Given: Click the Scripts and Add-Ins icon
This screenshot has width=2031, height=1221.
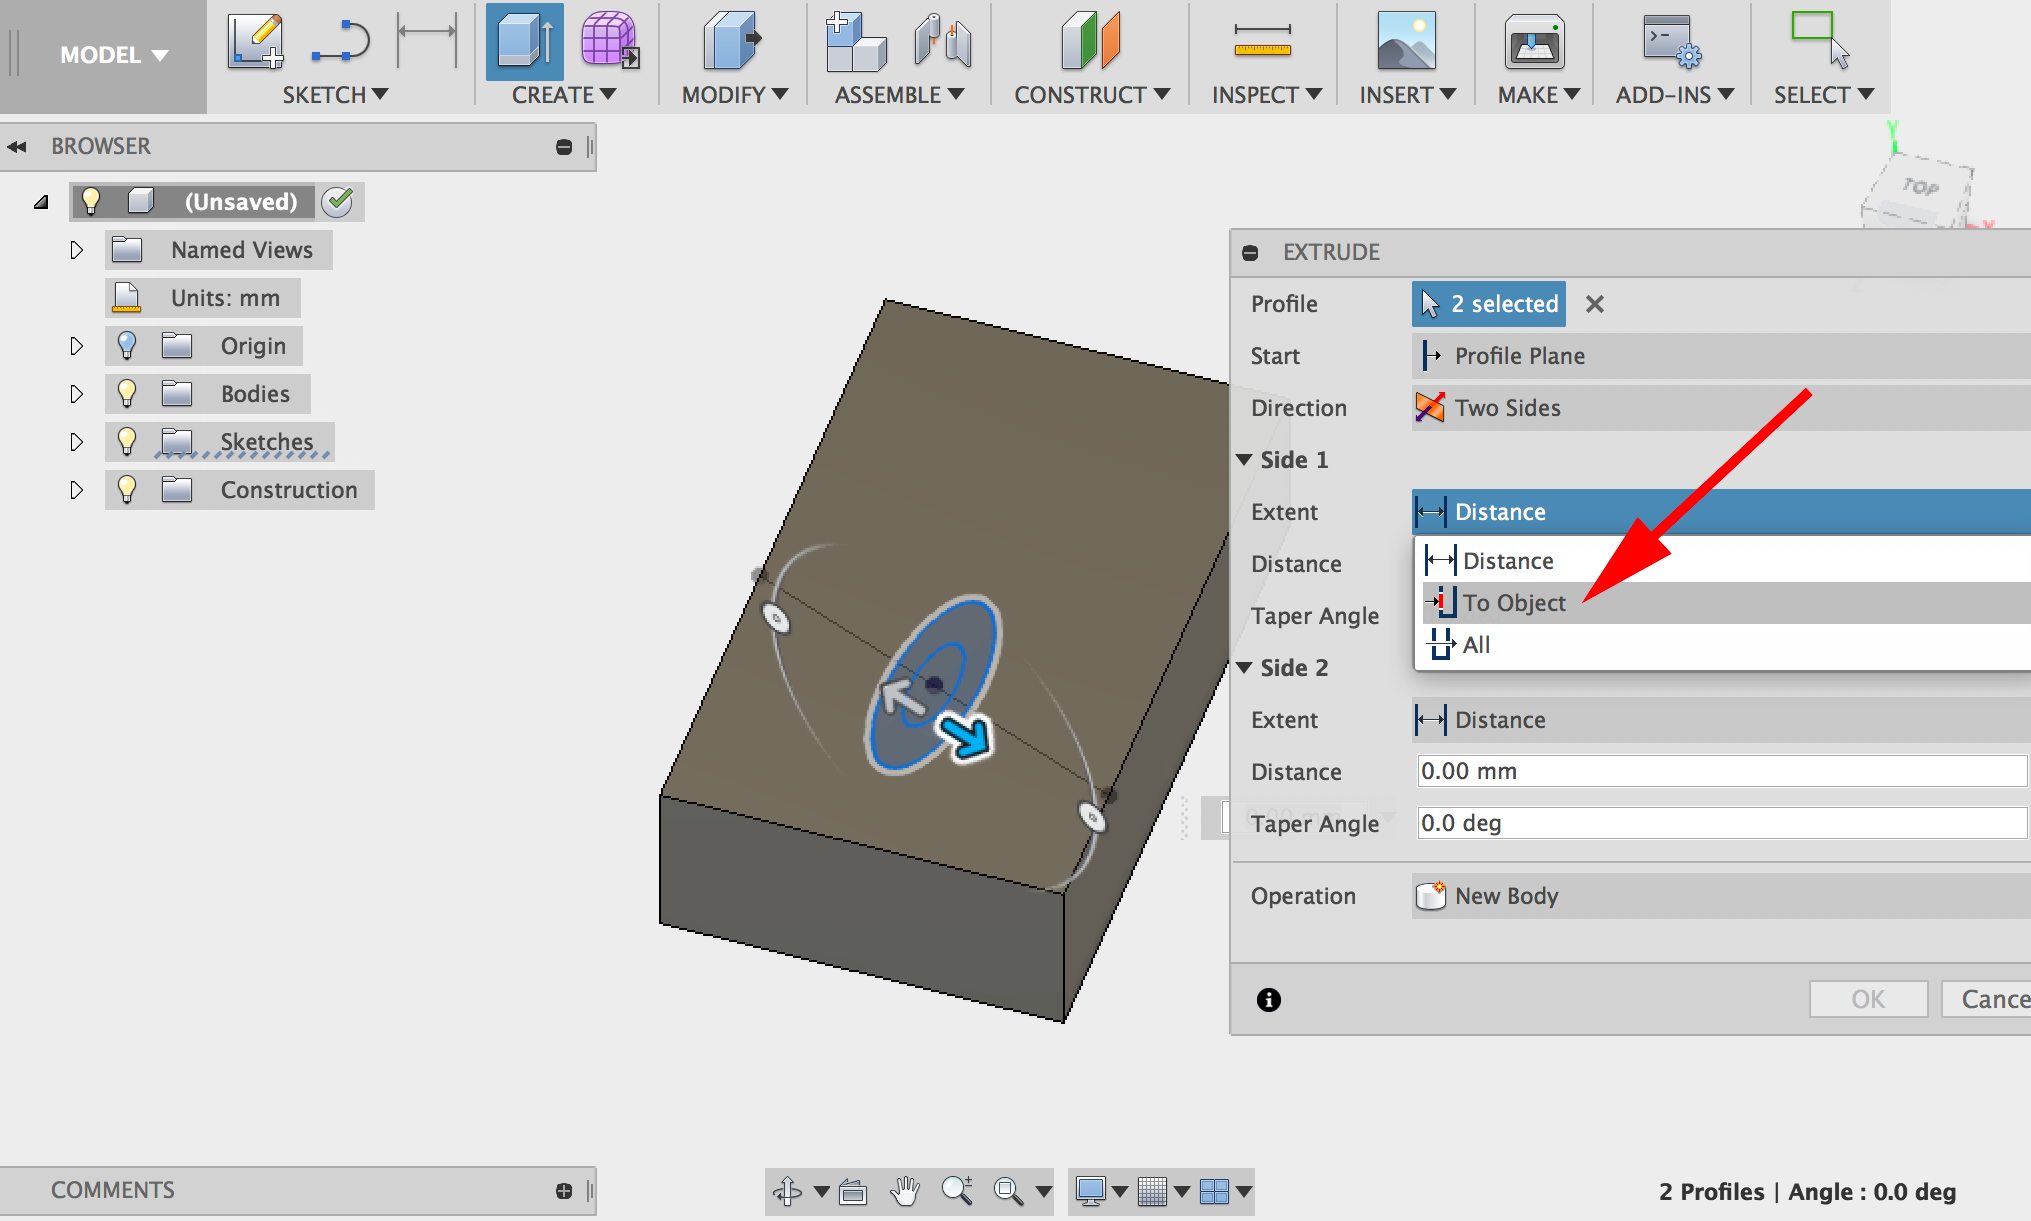Looking at the screenshot, I should (x=1672, y=42).
